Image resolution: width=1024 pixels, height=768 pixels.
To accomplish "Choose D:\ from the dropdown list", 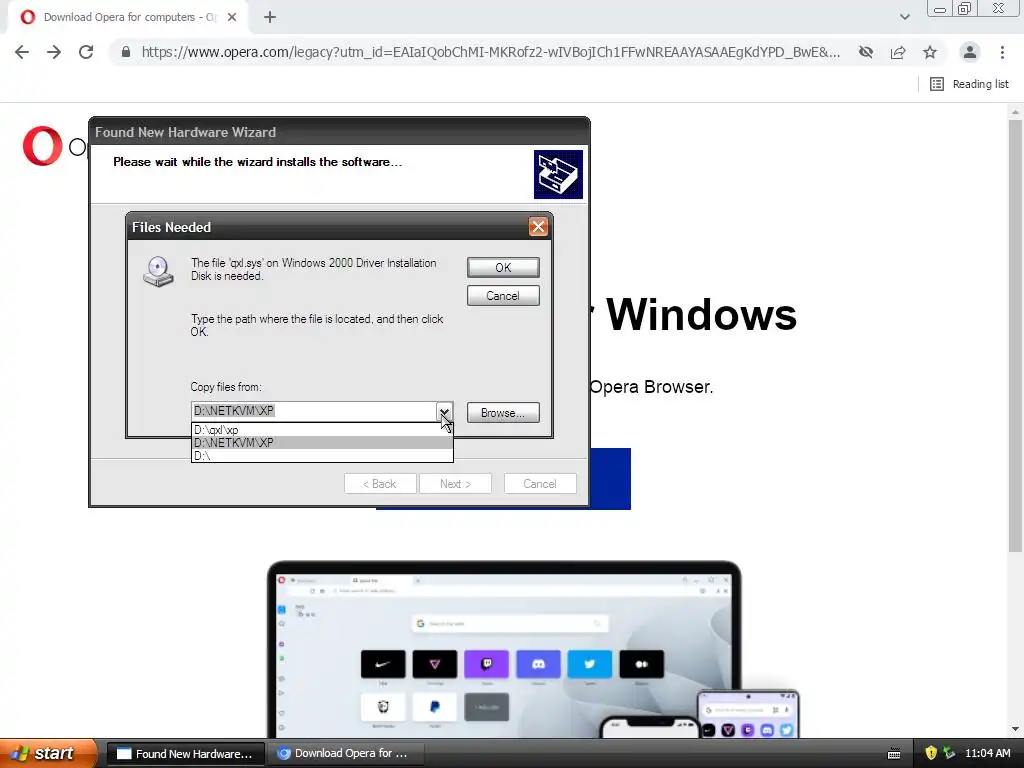I will pos(322,456).
